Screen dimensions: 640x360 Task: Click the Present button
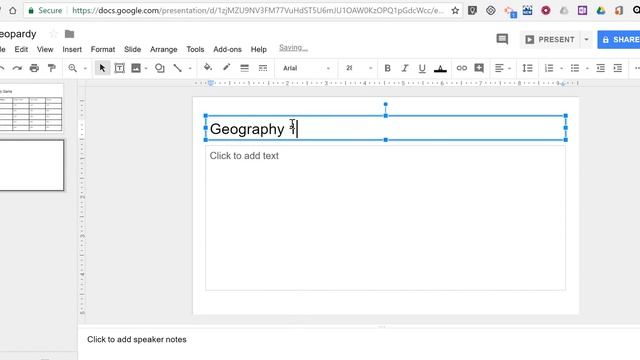550,40
